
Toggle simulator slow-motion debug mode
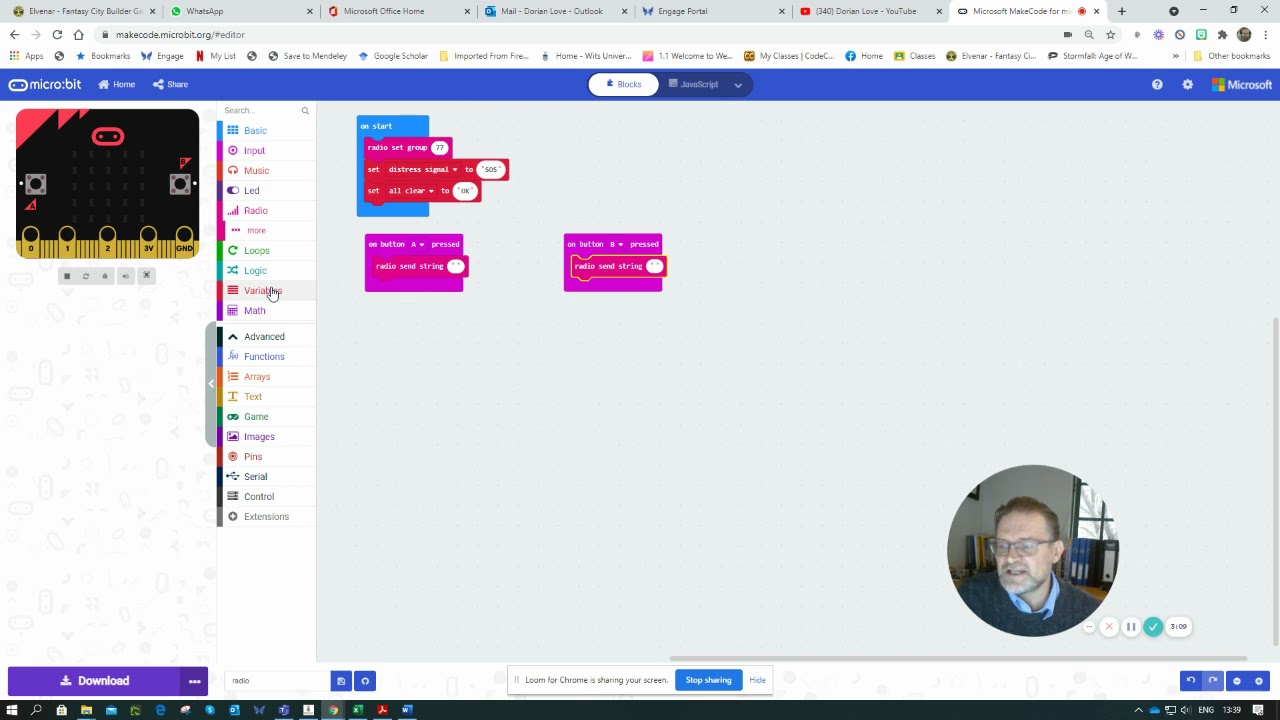coord(105,276)
